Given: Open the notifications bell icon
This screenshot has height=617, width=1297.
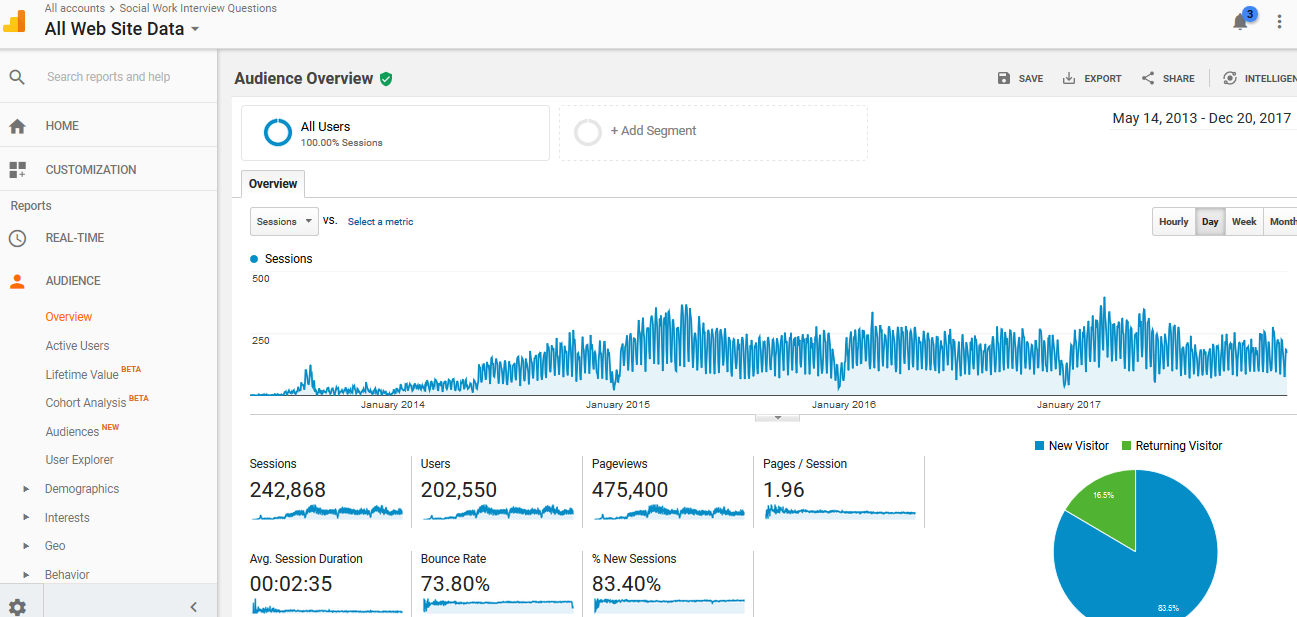Looking at the screenshot, I should [x=1240, y=22].
